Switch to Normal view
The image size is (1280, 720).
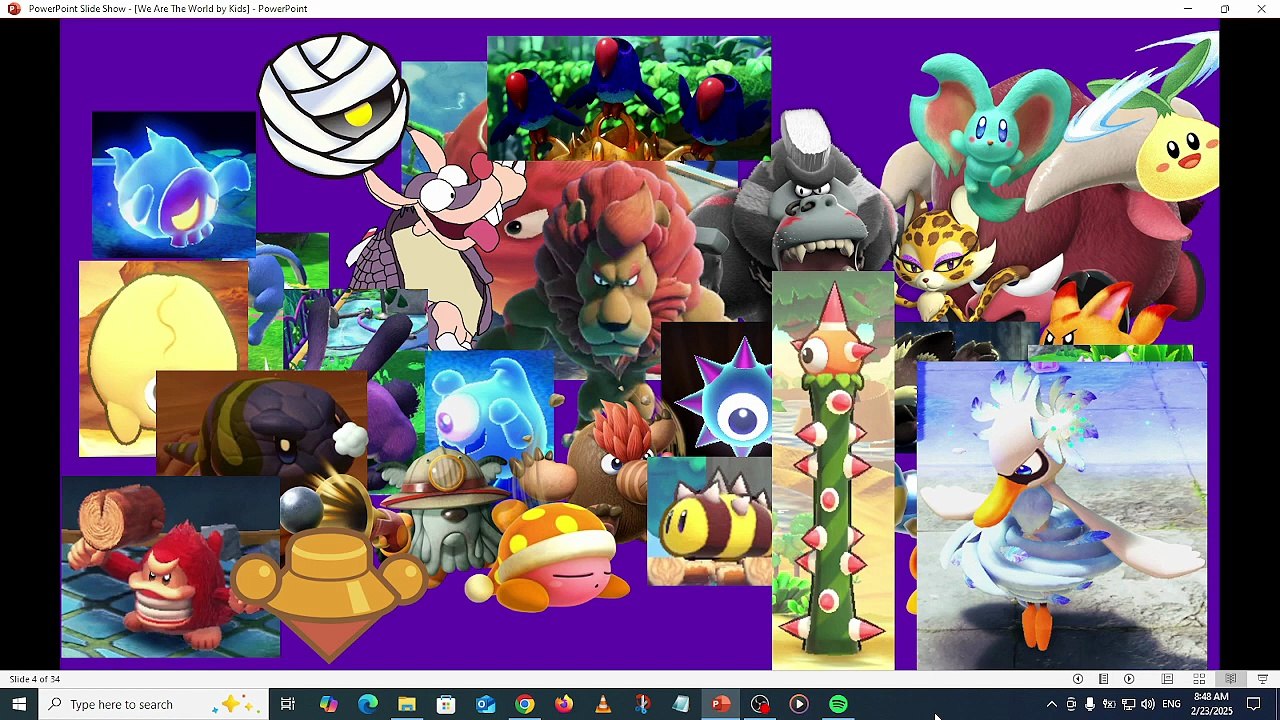click(x=1167, y=679)
